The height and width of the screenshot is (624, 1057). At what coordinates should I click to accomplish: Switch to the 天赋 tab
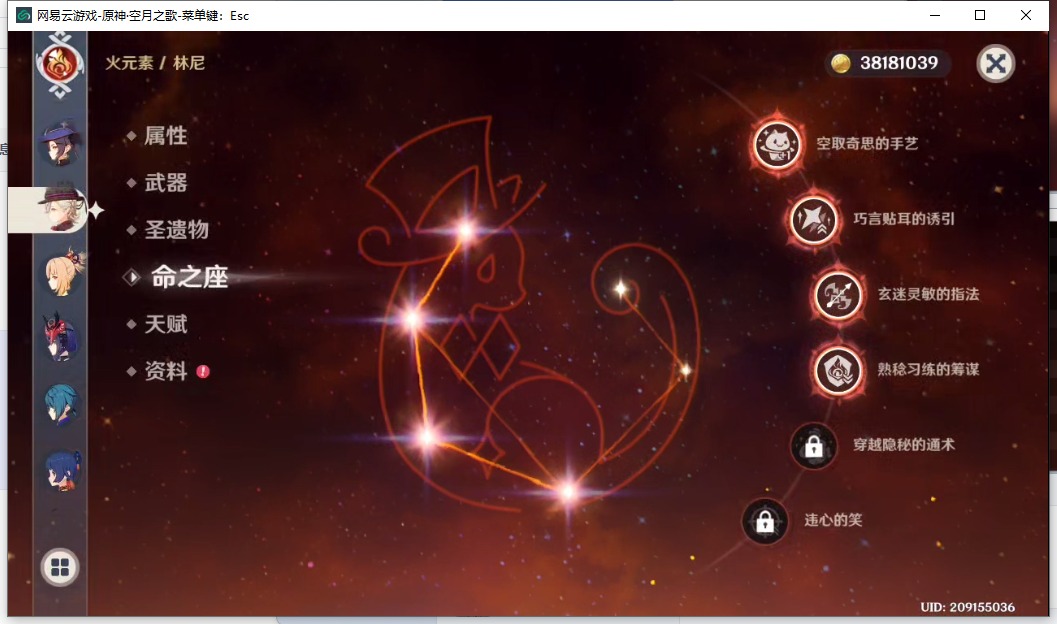(165, 324)
